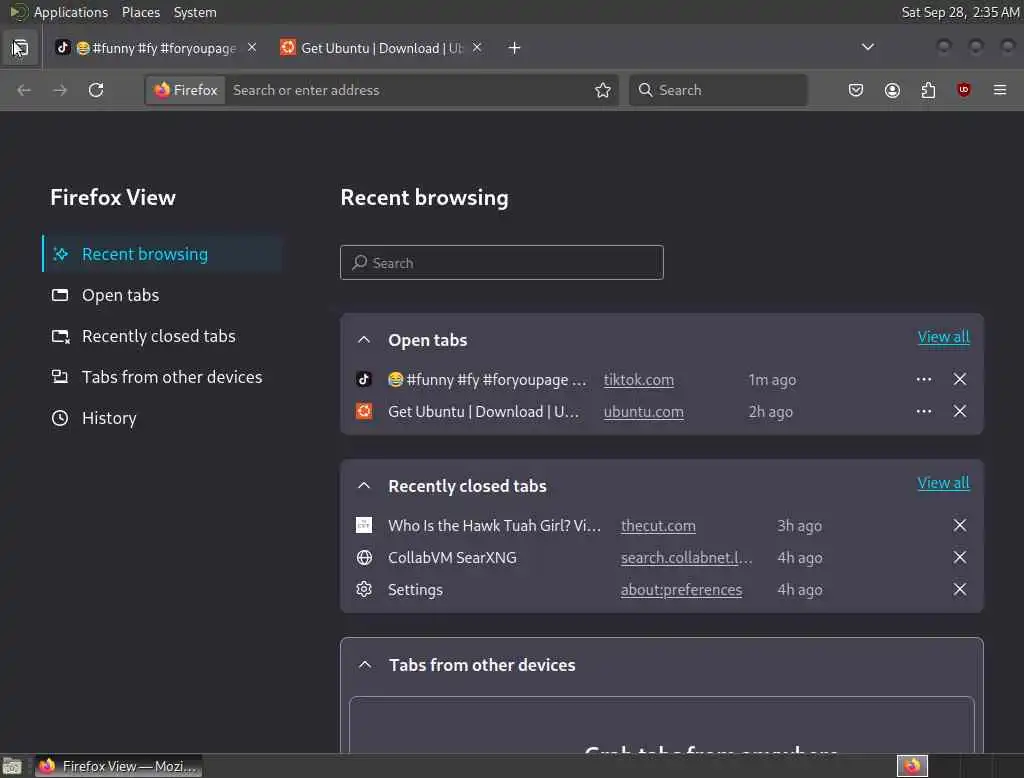Open the Applications menu in top panel
This screenshot has width=1024, height=778.
coord(71,12)
